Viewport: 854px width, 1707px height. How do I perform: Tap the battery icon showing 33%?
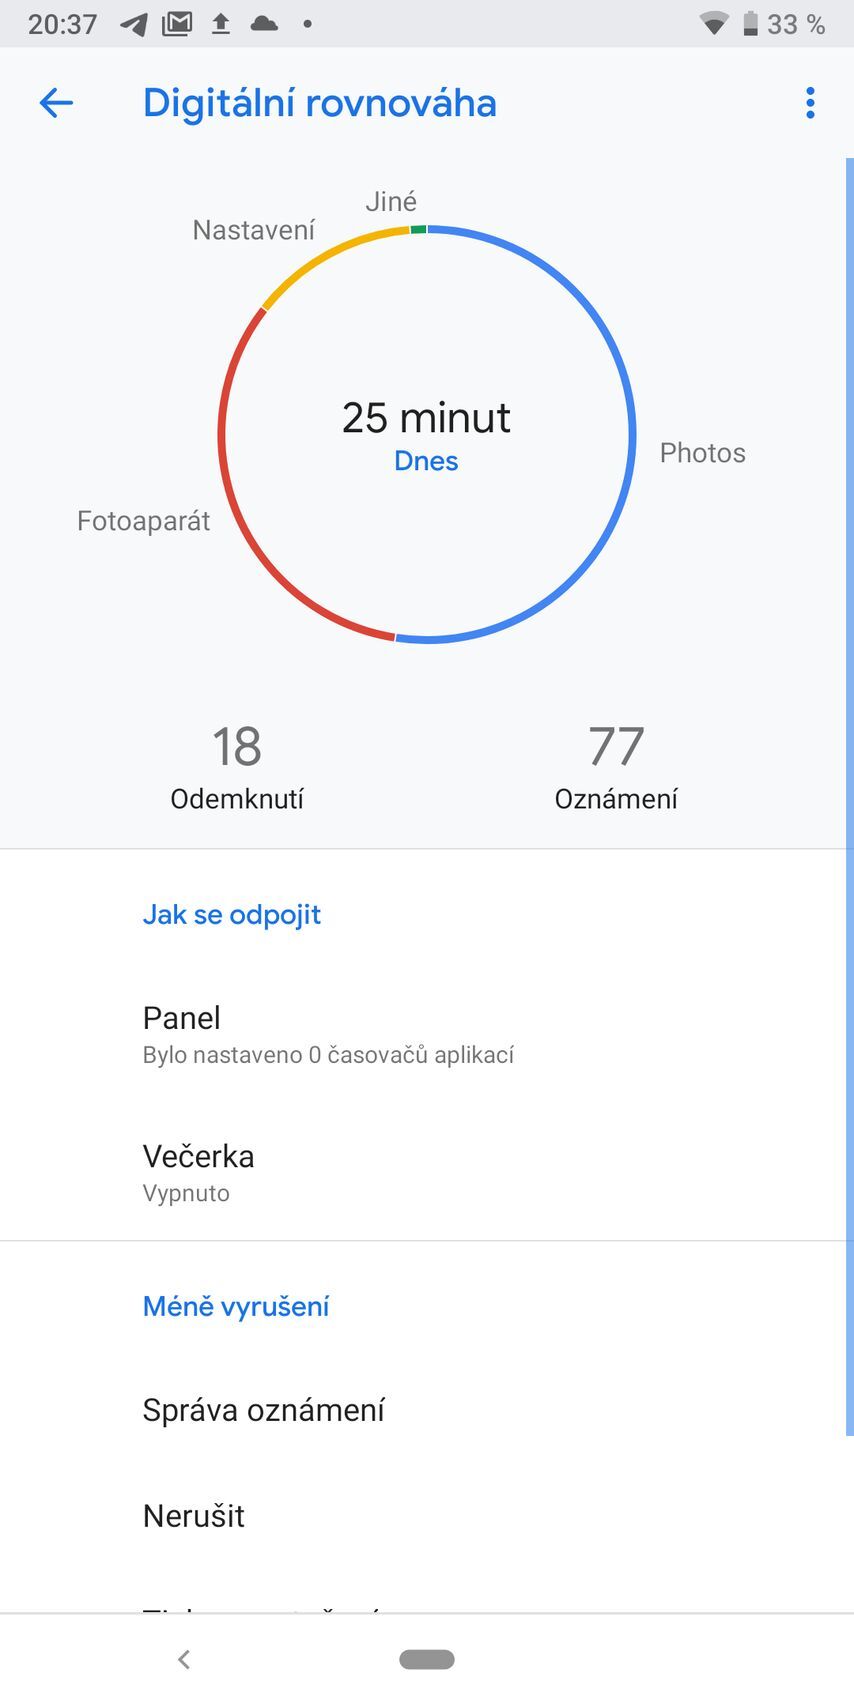tap(751, 23)
